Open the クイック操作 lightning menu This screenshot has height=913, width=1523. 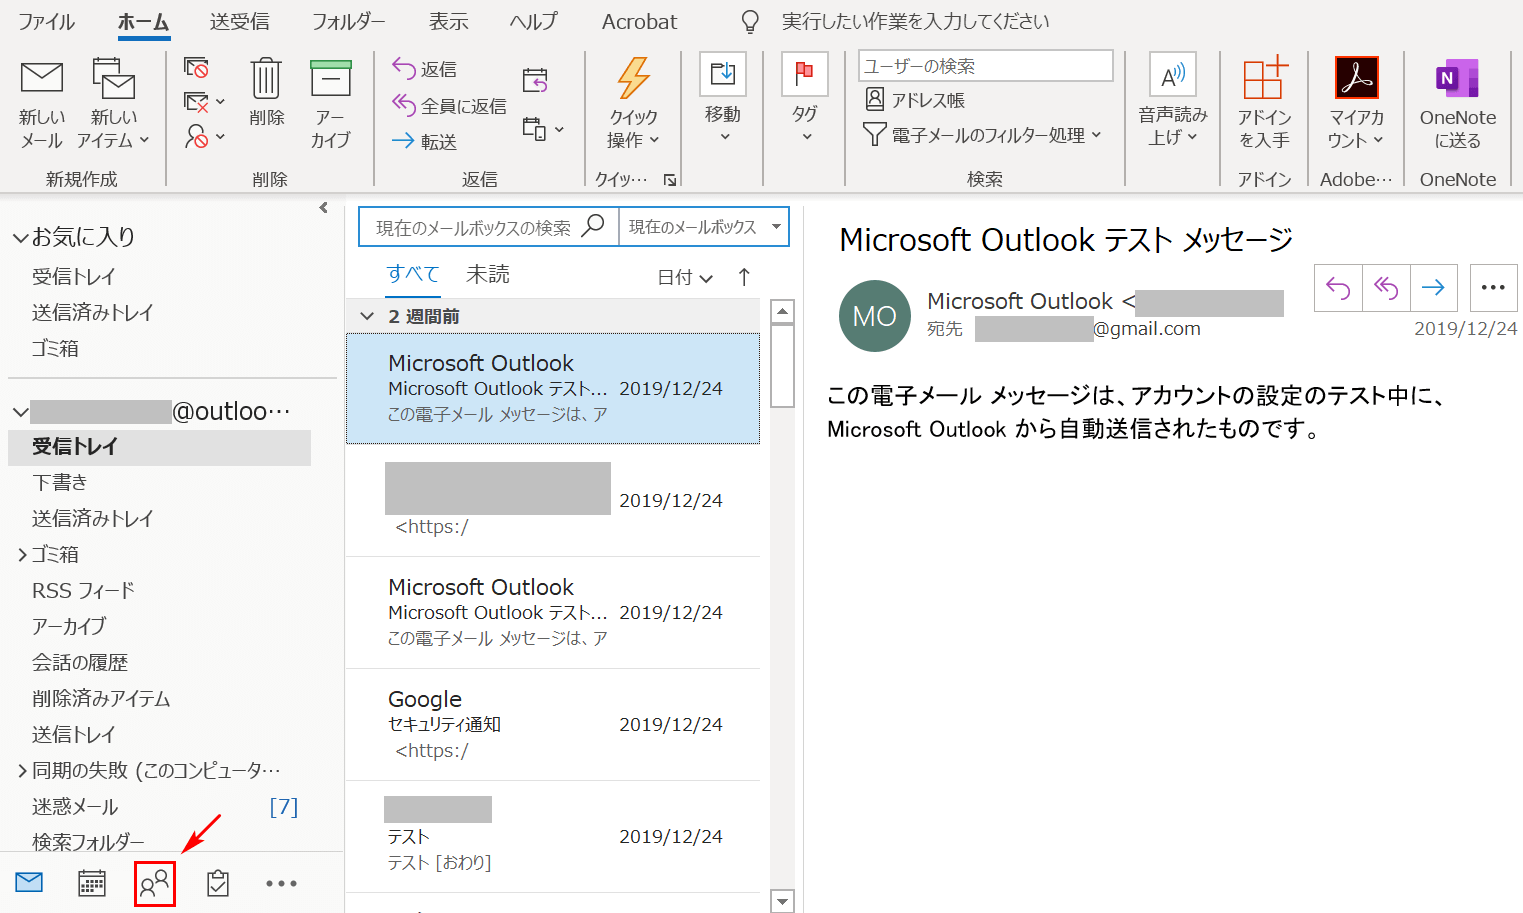(x=633, y=104)
